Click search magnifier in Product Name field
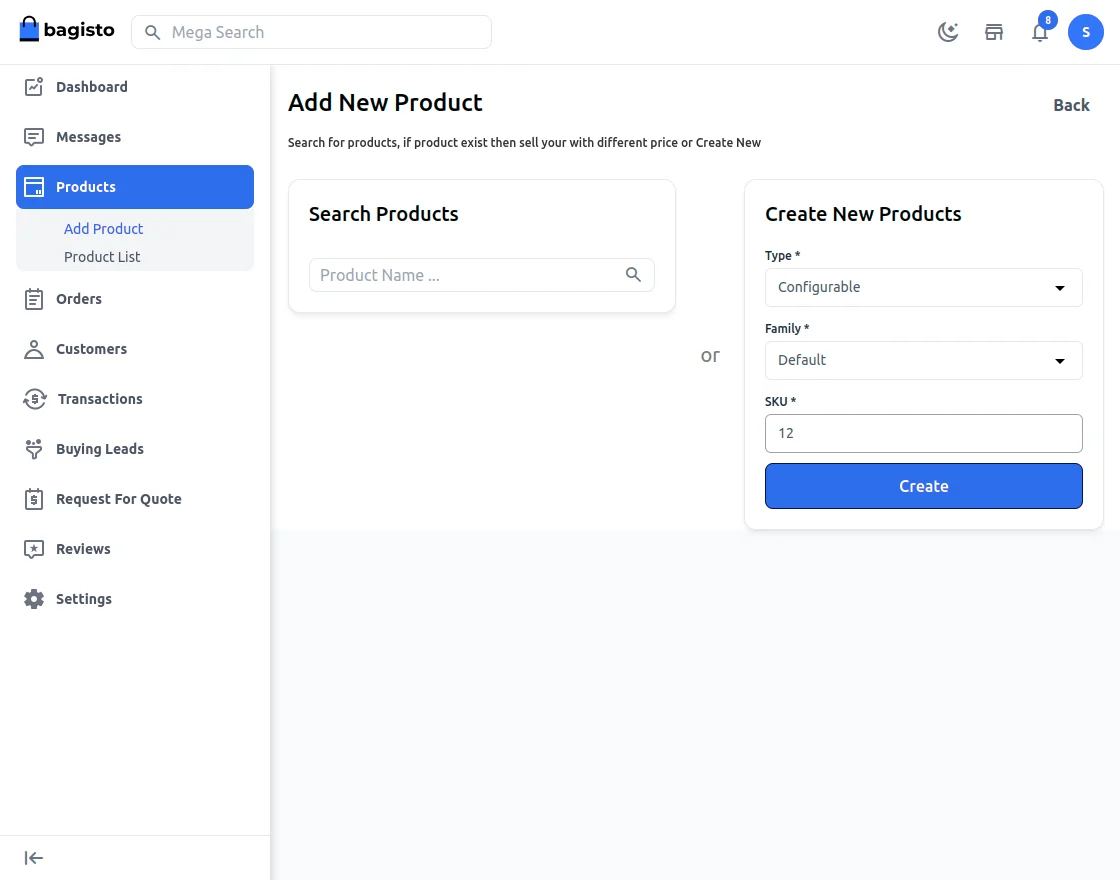The image size is (1120, 880). (633, 275)
